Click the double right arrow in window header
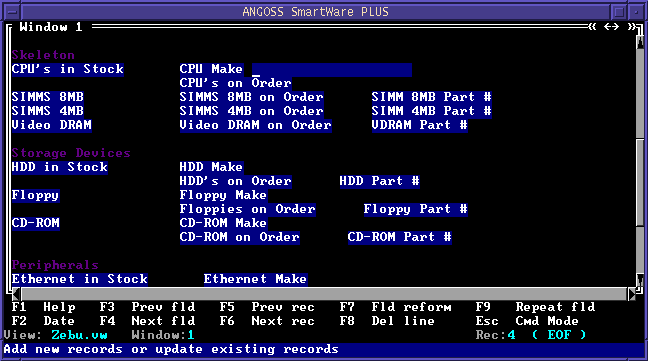This screenshot has height=361, width=648. (x=631, y=27)
